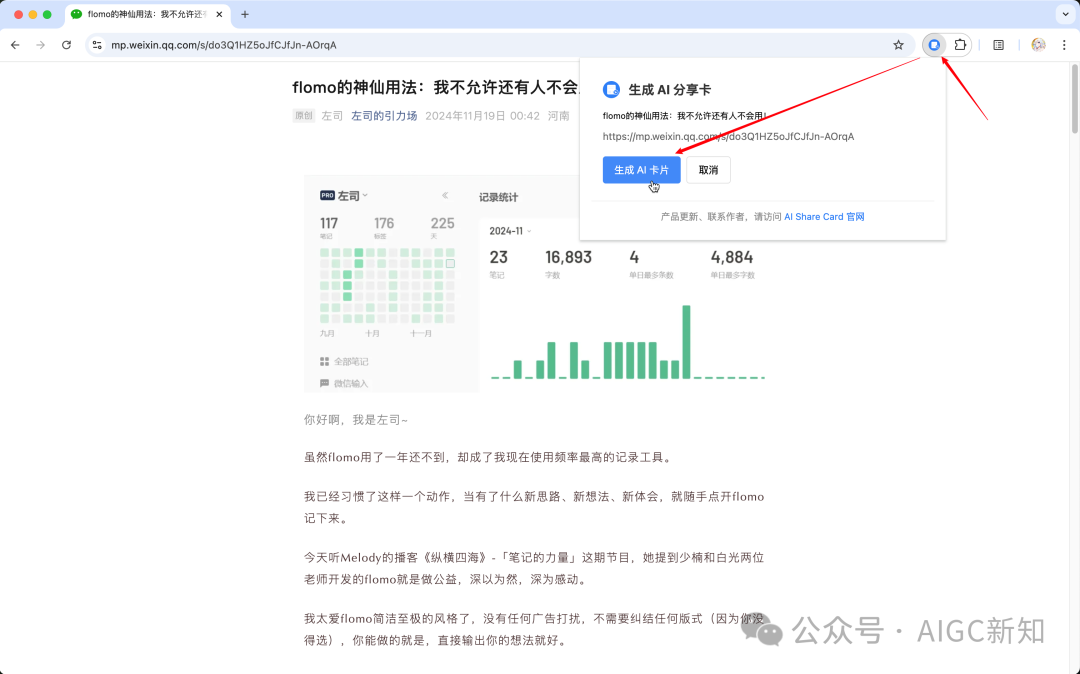Image resolution: width=1080 pixels, height=674 pixels.
Task: Click the page vertical scrollbar thumb
Action: 1074,98
